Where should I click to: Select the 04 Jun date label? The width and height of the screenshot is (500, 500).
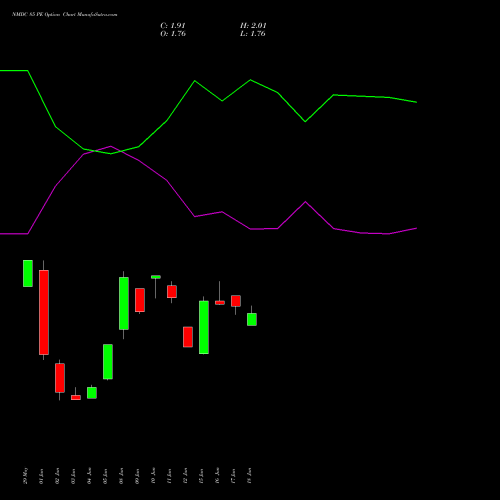pyautogui.click(x=90, y=476)
